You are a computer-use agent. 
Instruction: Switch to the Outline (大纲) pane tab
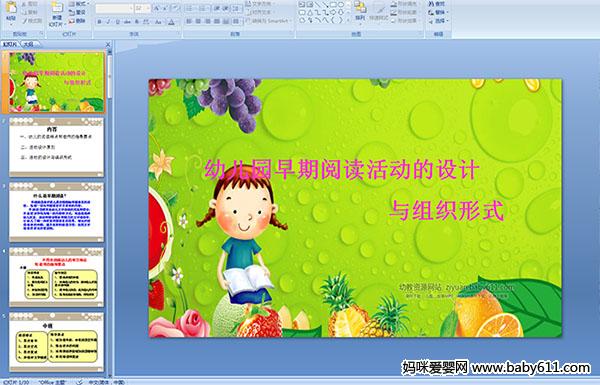click(29, 44)
